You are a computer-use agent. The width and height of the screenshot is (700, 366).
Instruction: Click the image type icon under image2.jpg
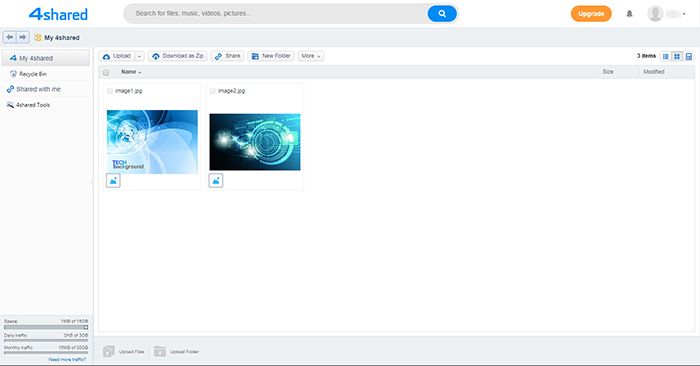point(216,181)
